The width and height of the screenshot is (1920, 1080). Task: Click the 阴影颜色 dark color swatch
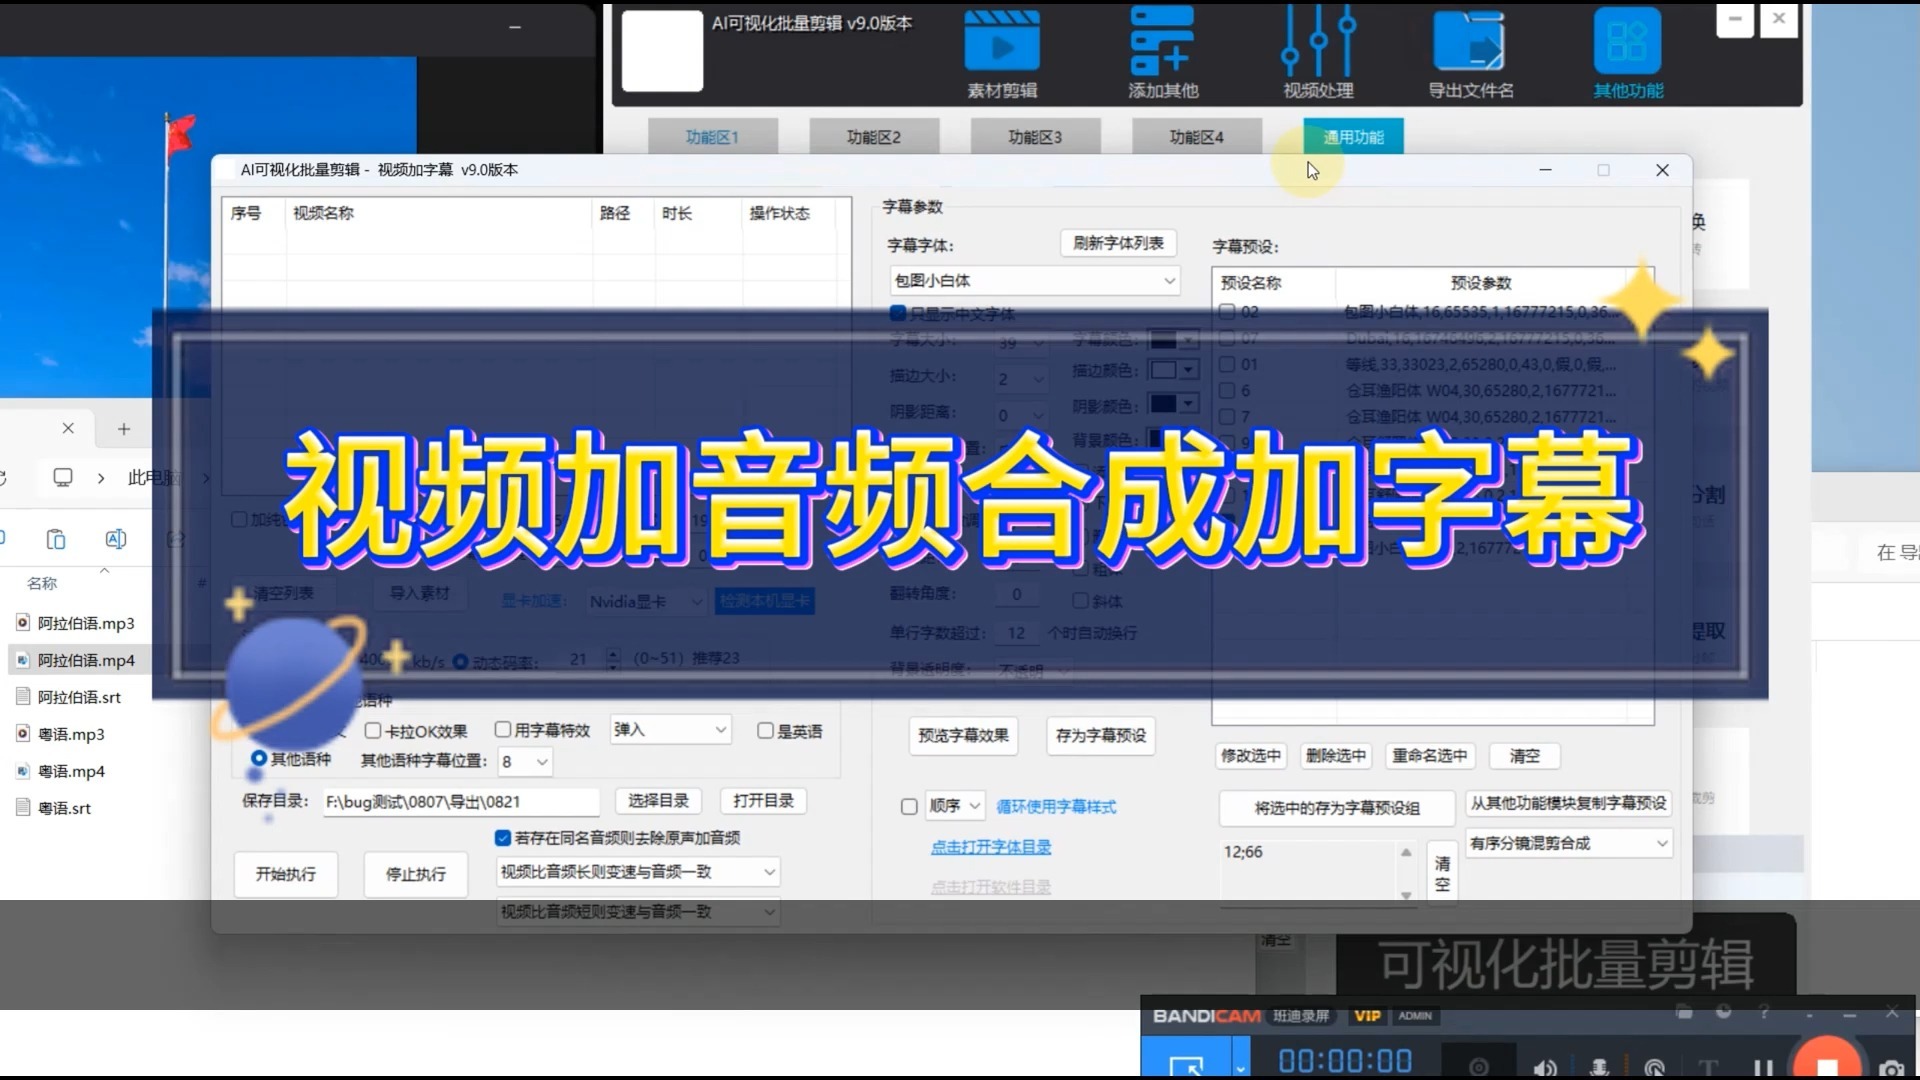pos(1163,404)
